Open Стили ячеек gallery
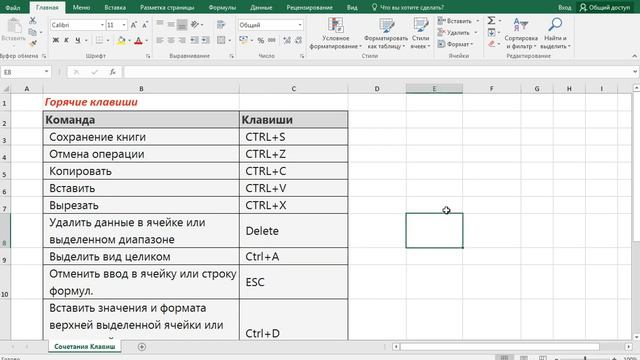Viewport: 640px width, 360px height. (x=420, y=33)
